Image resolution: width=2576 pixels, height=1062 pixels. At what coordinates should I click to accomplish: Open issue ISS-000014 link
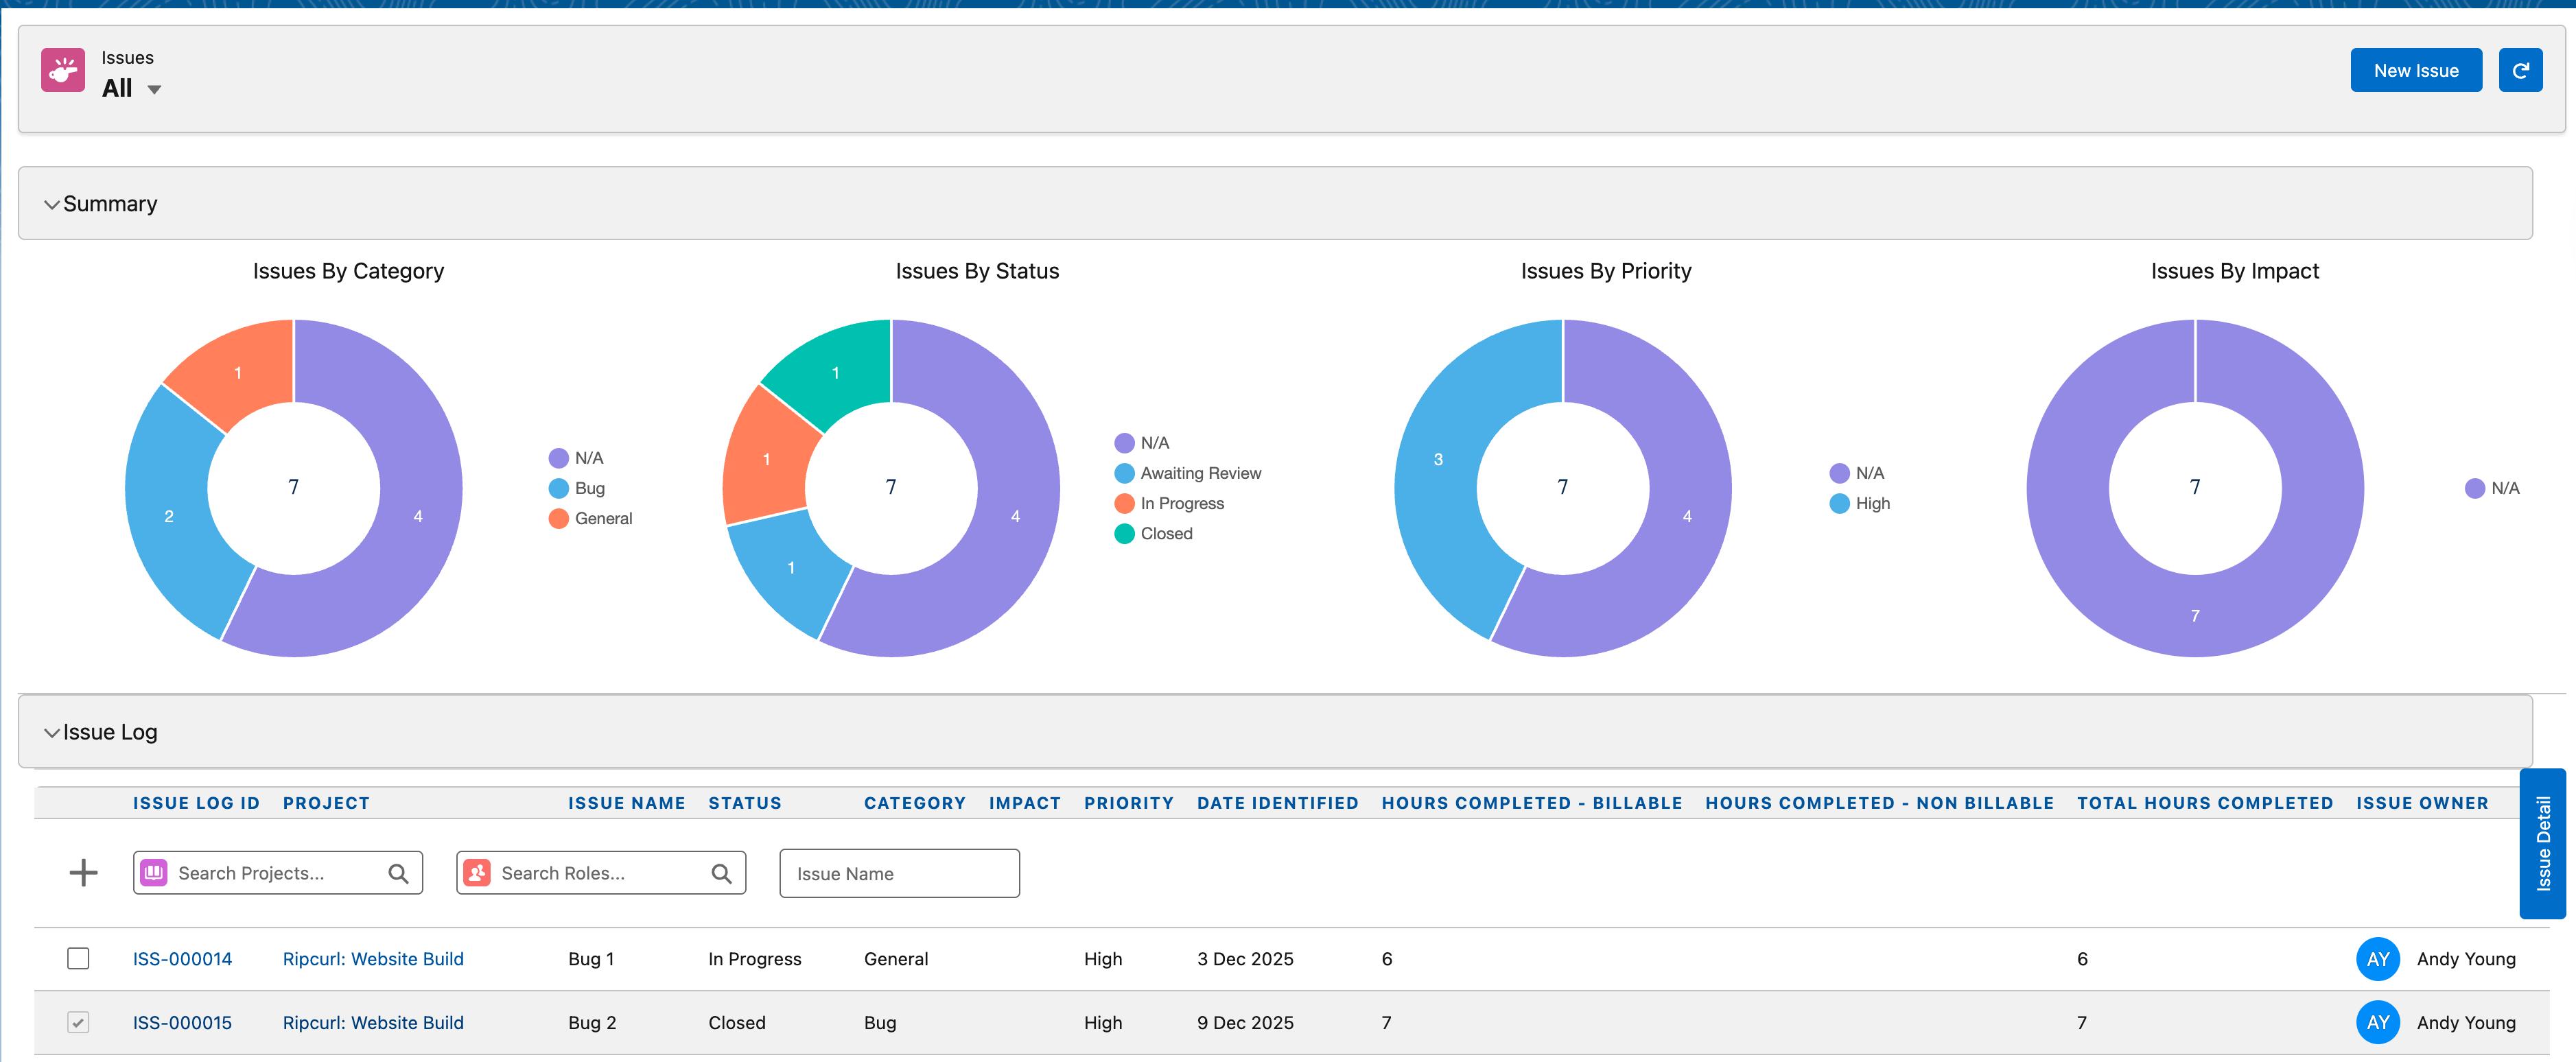coord(182,959)
